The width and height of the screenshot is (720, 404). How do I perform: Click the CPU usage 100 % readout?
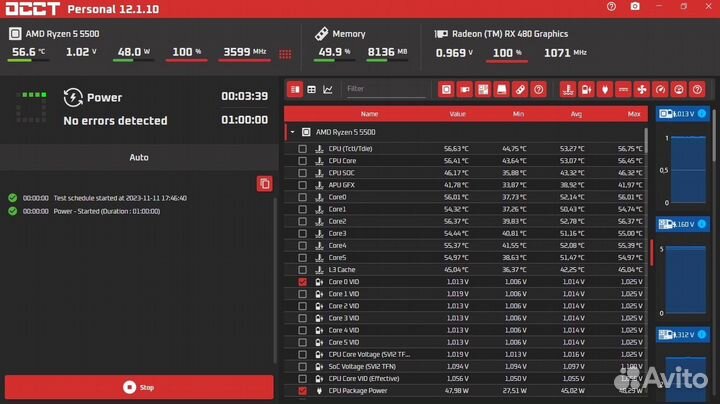tap(186, 52)
